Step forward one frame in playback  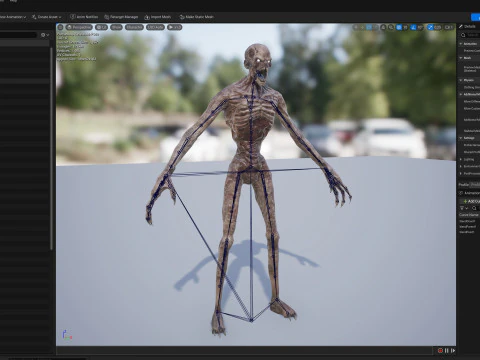click(453, 350)
